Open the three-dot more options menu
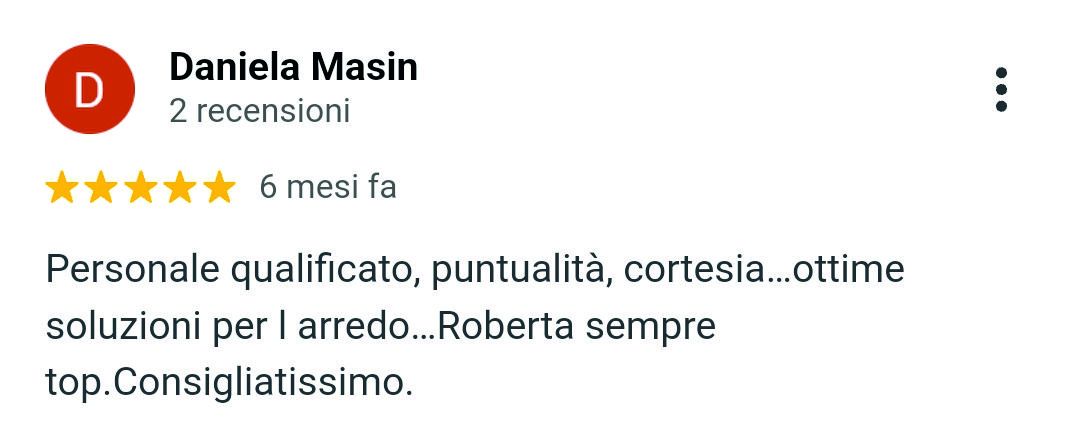The width and height of the screenshot is (1080, 435). click(1001, 90)
